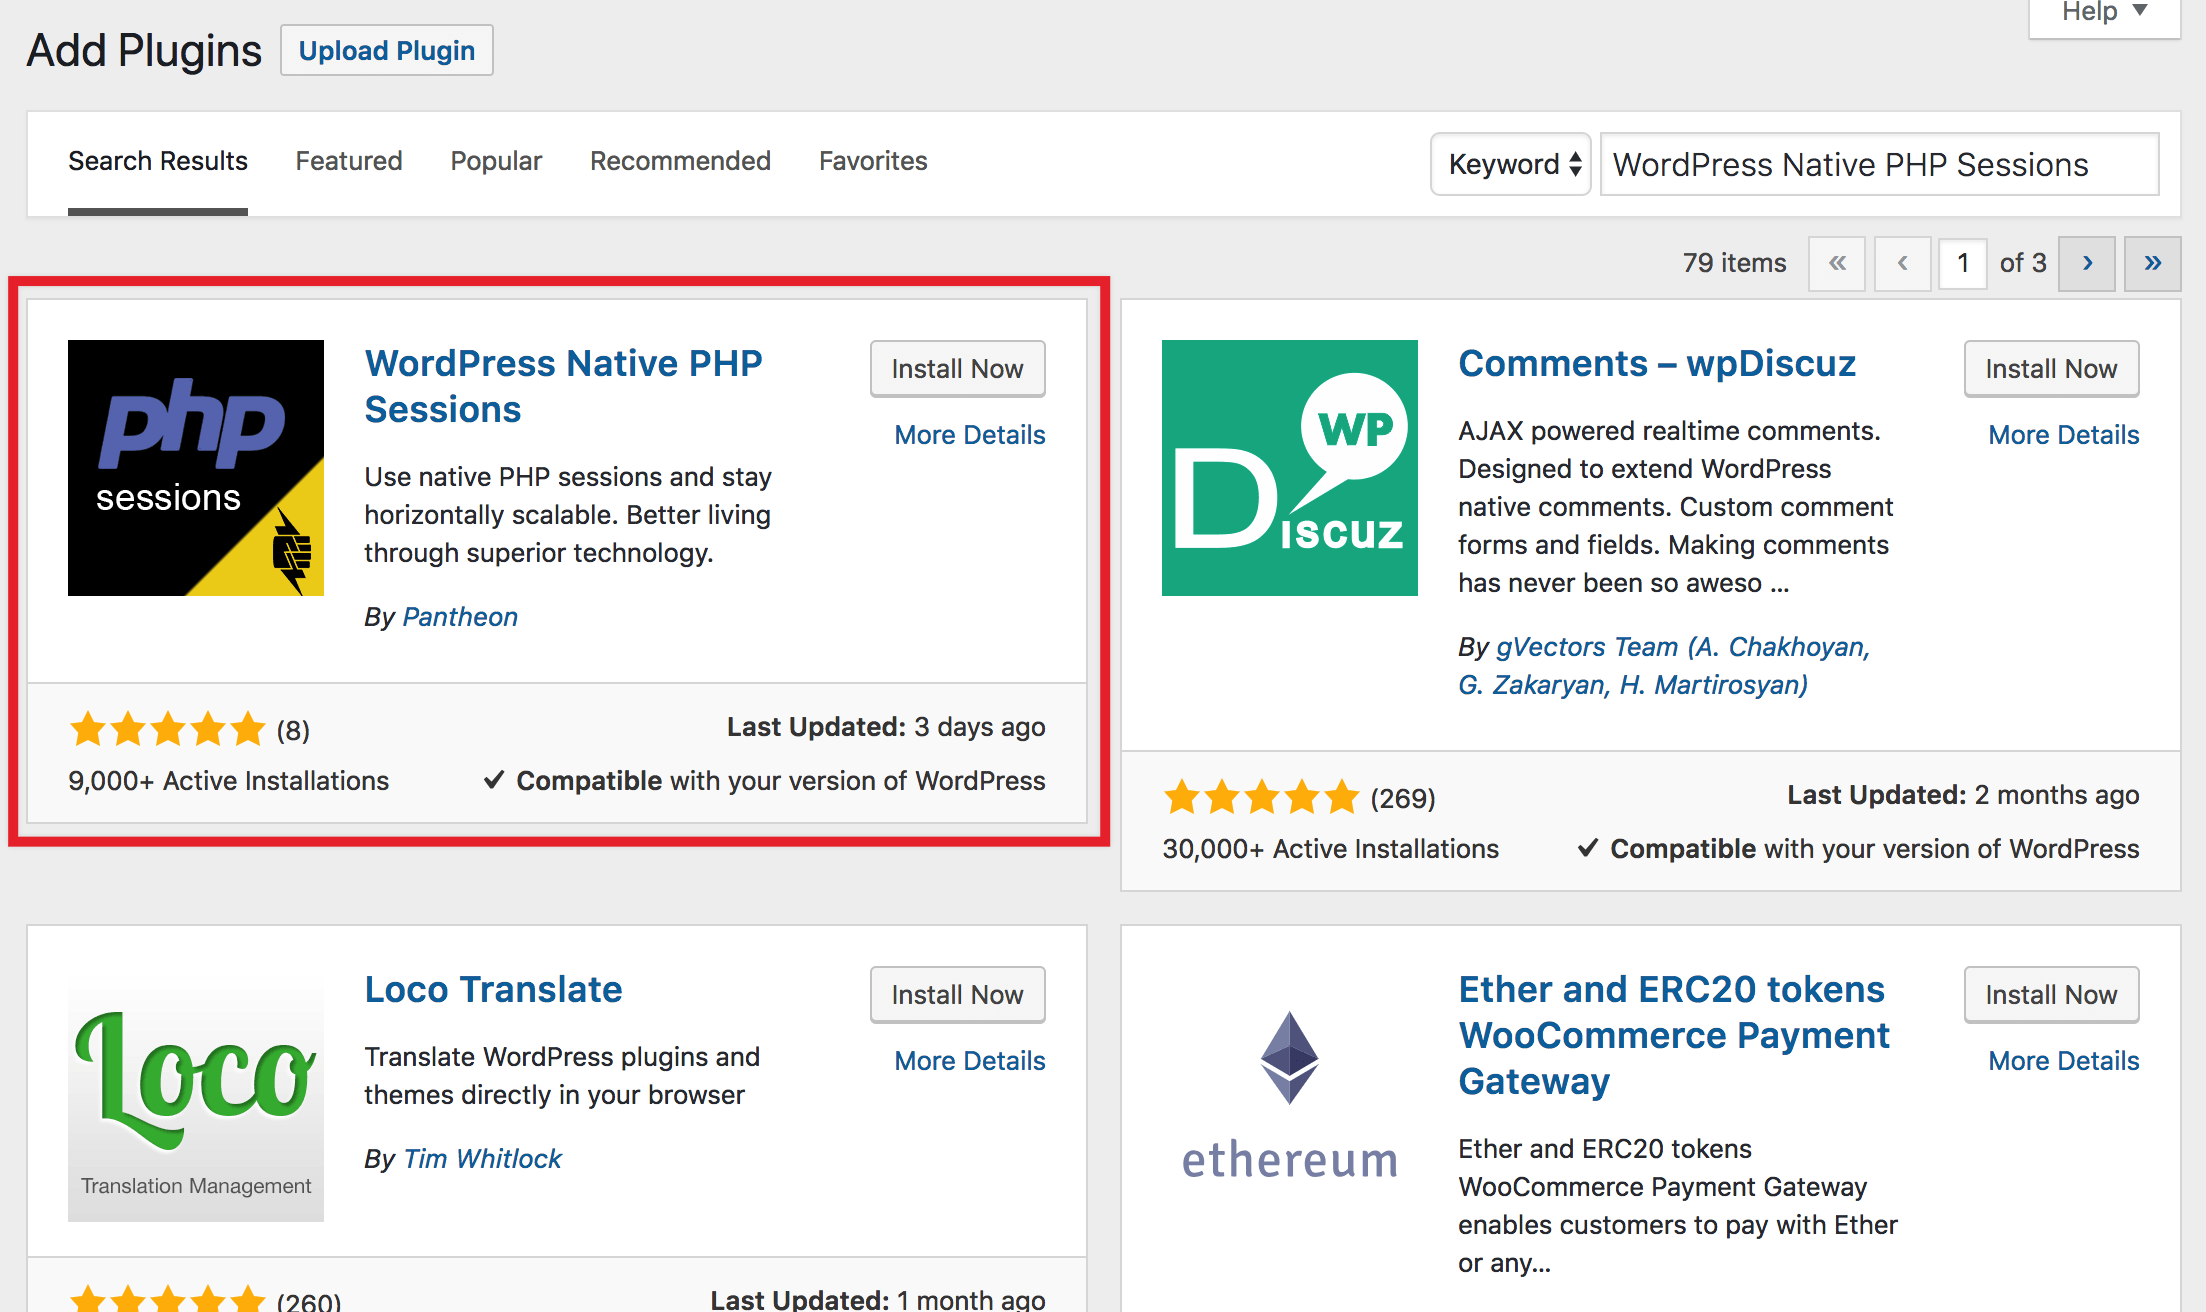Open the Keyword search filter dropdown

(x=1510, y=163)
